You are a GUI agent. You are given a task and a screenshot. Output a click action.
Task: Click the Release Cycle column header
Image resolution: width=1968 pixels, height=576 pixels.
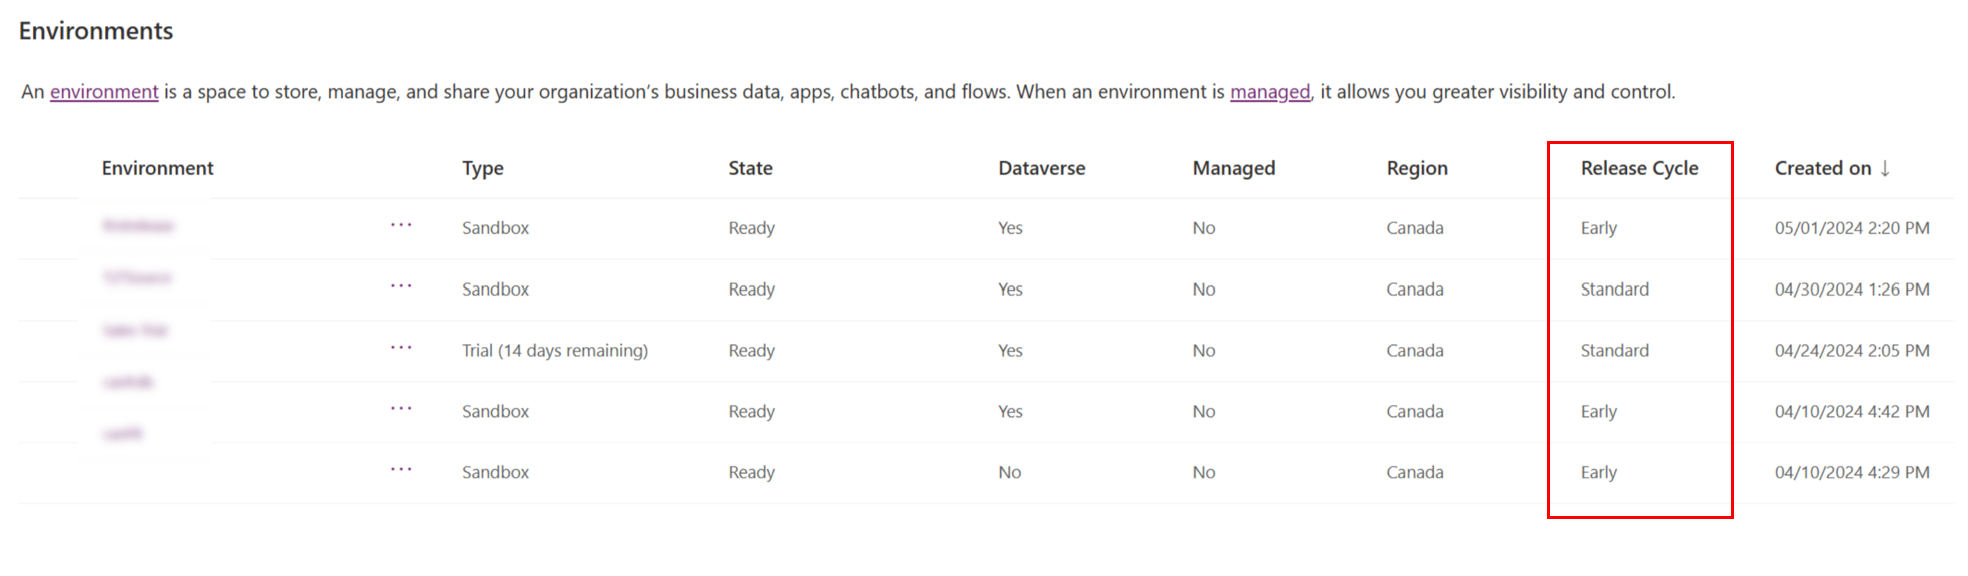coord(1639,168)
